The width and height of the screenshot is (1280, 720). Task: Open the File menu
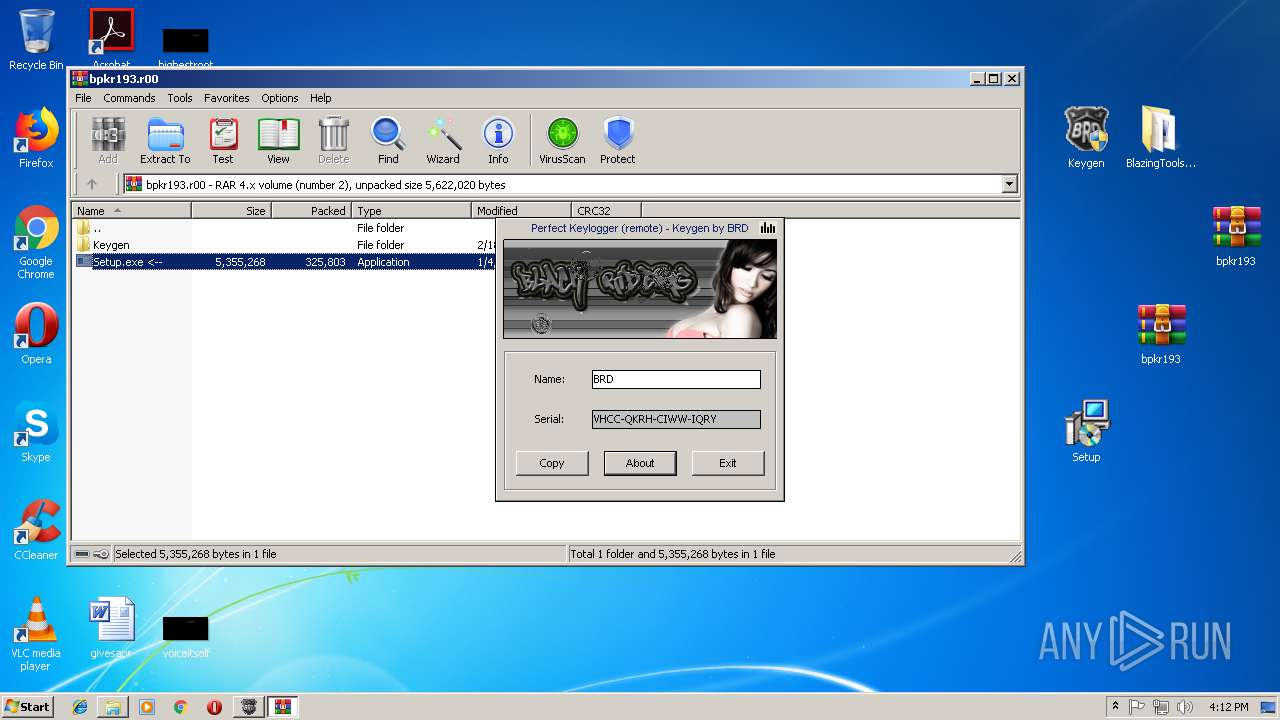[83, 98]
